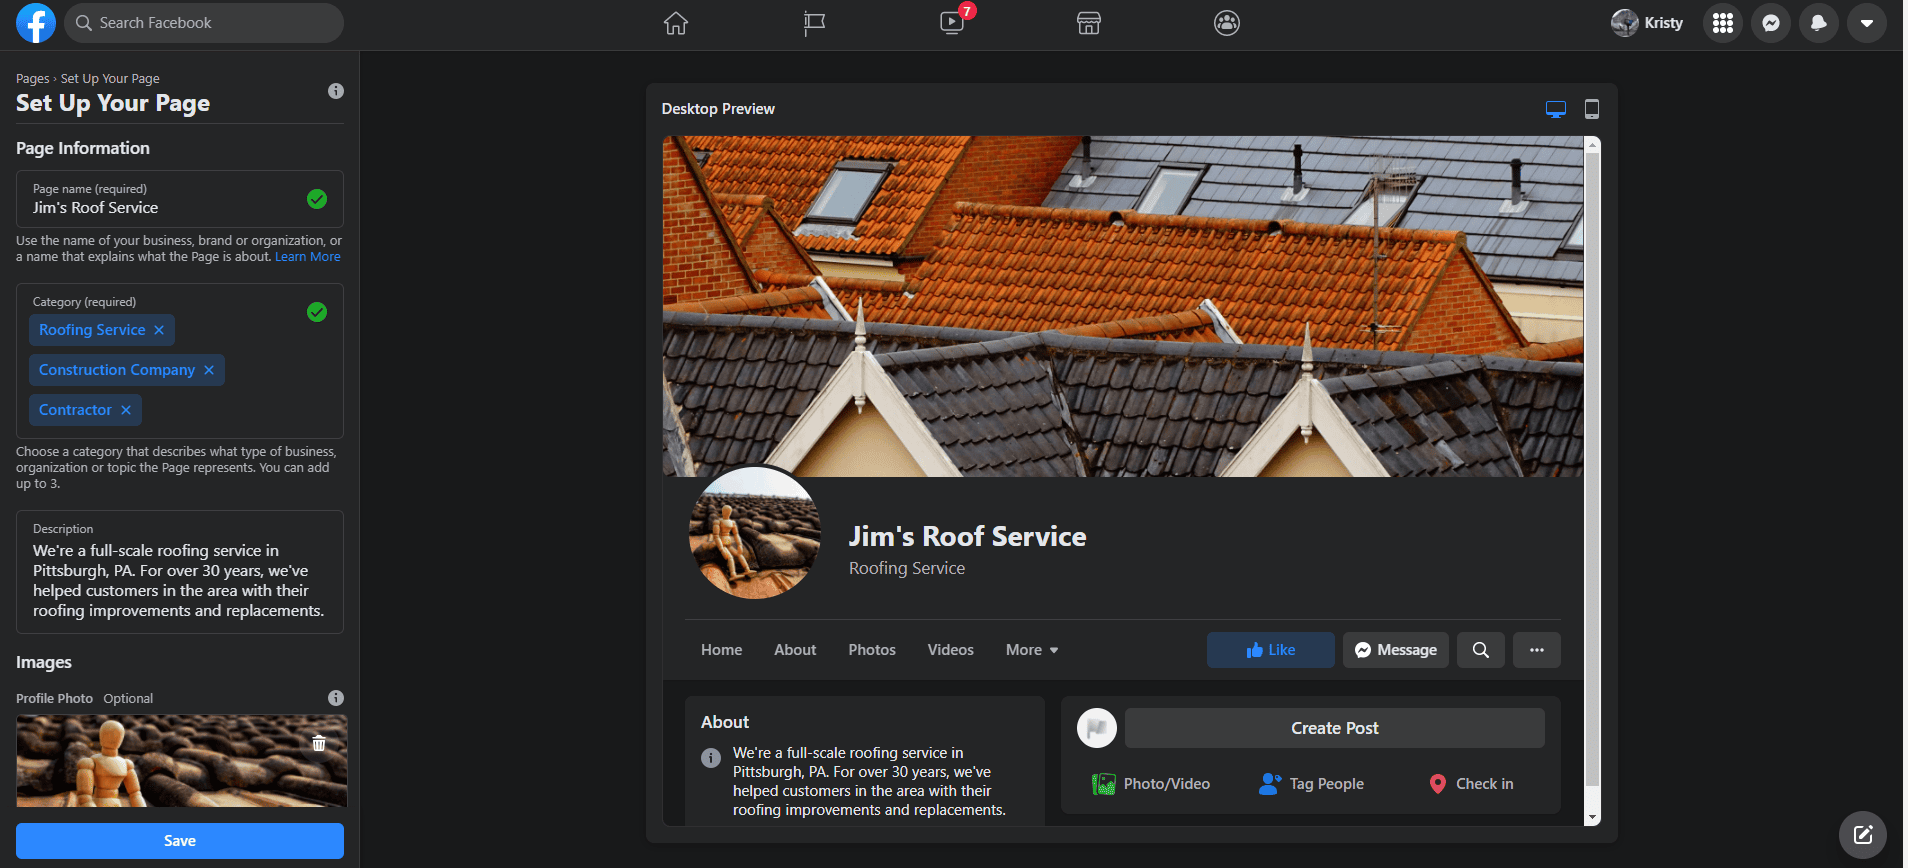The height and width of the screenshot is (868, 1908).
Task: Select the About tab in preview
Action: point(795,650)
